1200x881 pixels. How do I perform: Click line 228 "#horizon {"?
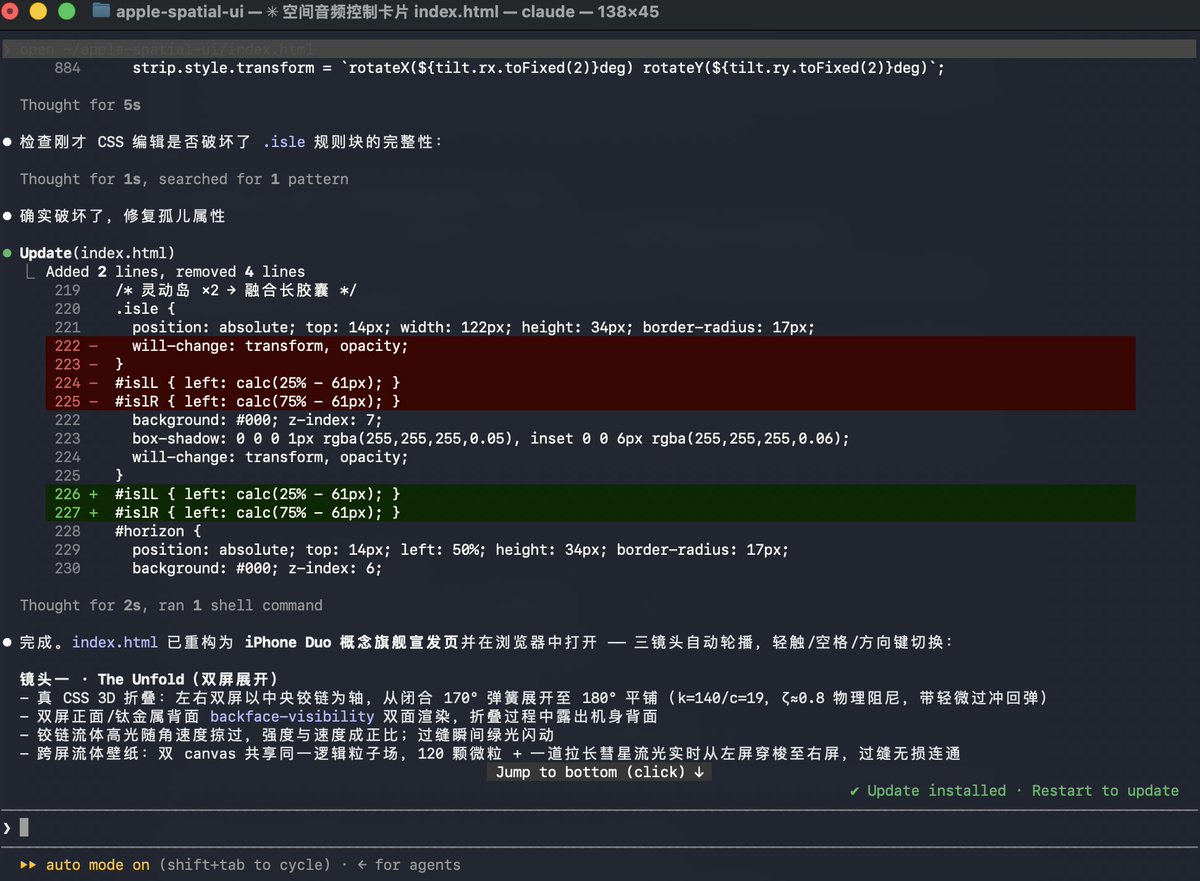158,531
